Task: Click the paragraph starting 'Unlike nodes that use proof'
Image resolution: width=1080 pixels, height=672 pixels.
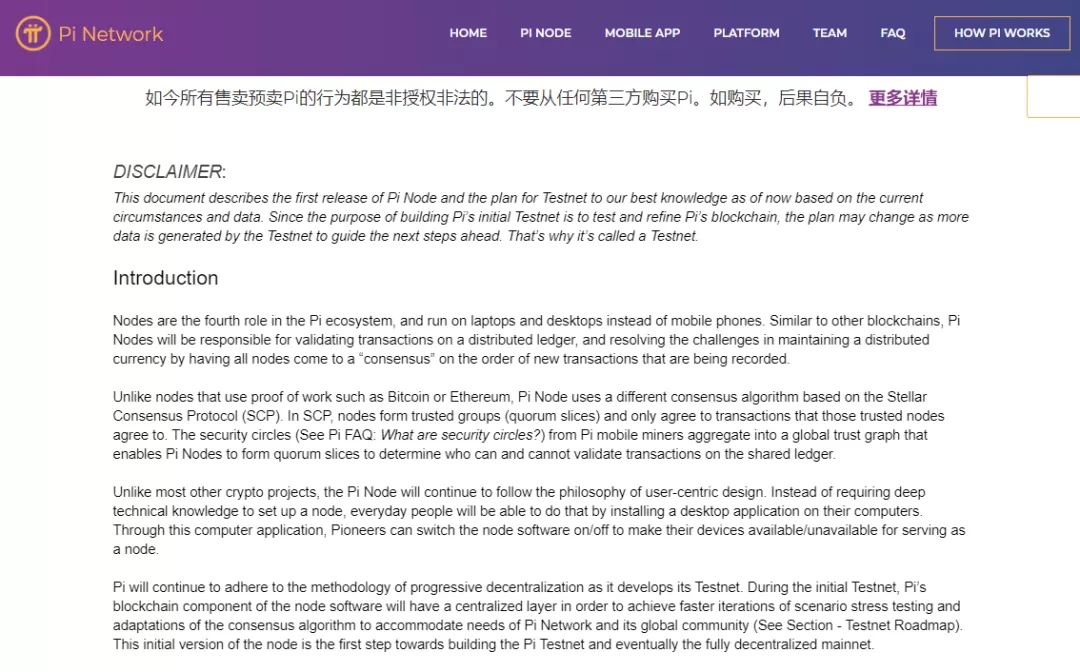Action: pos(528,426)
